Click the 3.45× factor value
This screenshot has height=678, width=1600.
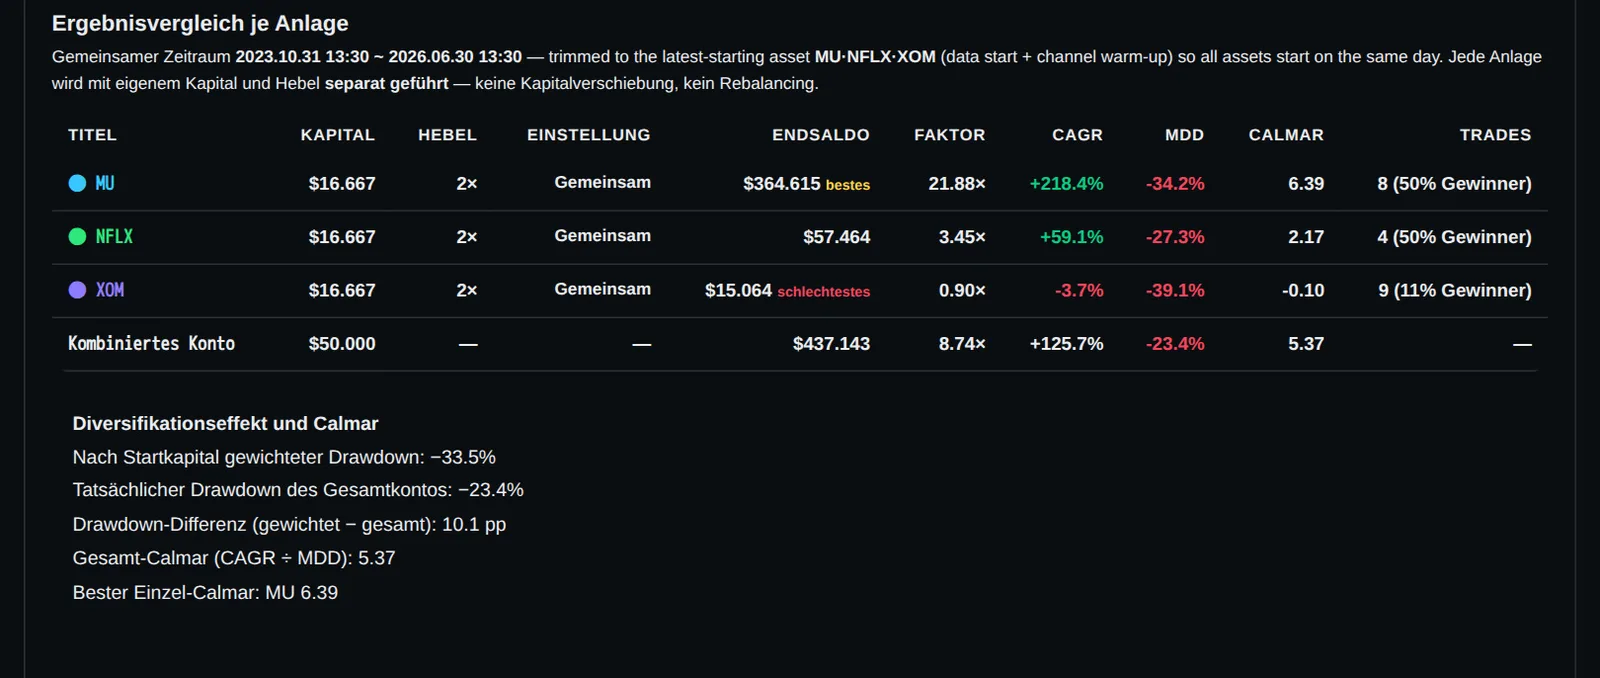click(962, 237)
